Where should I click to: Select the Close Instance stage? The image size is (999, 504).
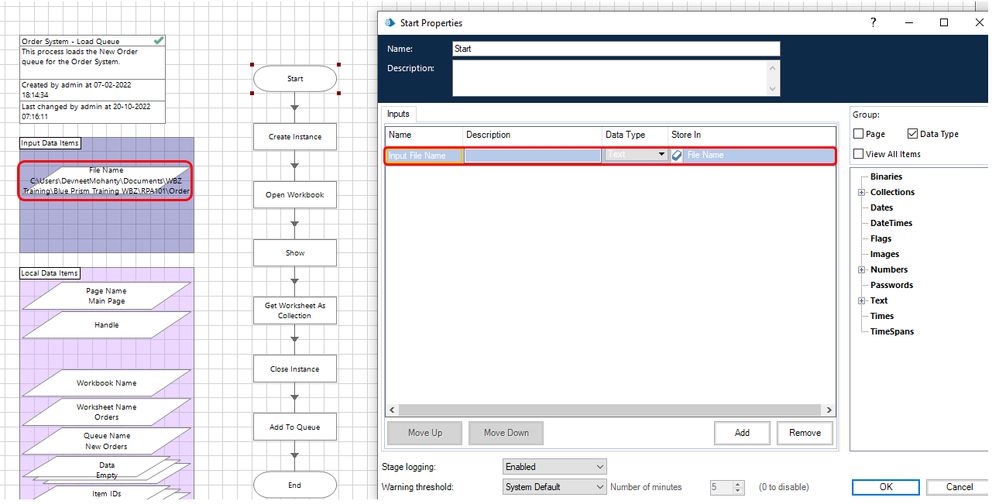pos(294,369)
